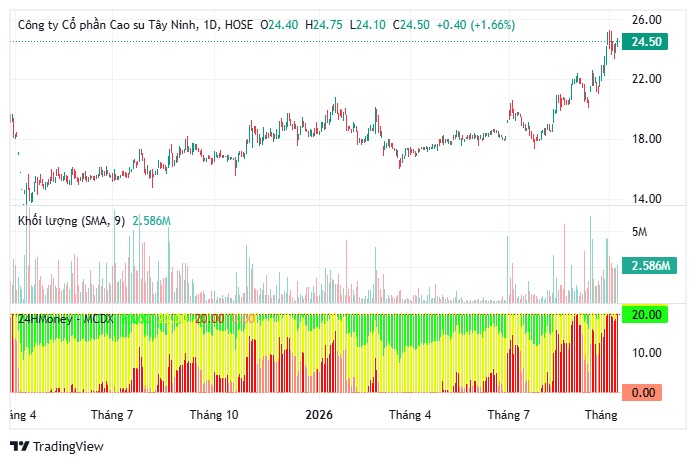This screenshot has width=696, height=464.
Task: Click the green 2.586M volume axis tag
Action: coord(649,266)
